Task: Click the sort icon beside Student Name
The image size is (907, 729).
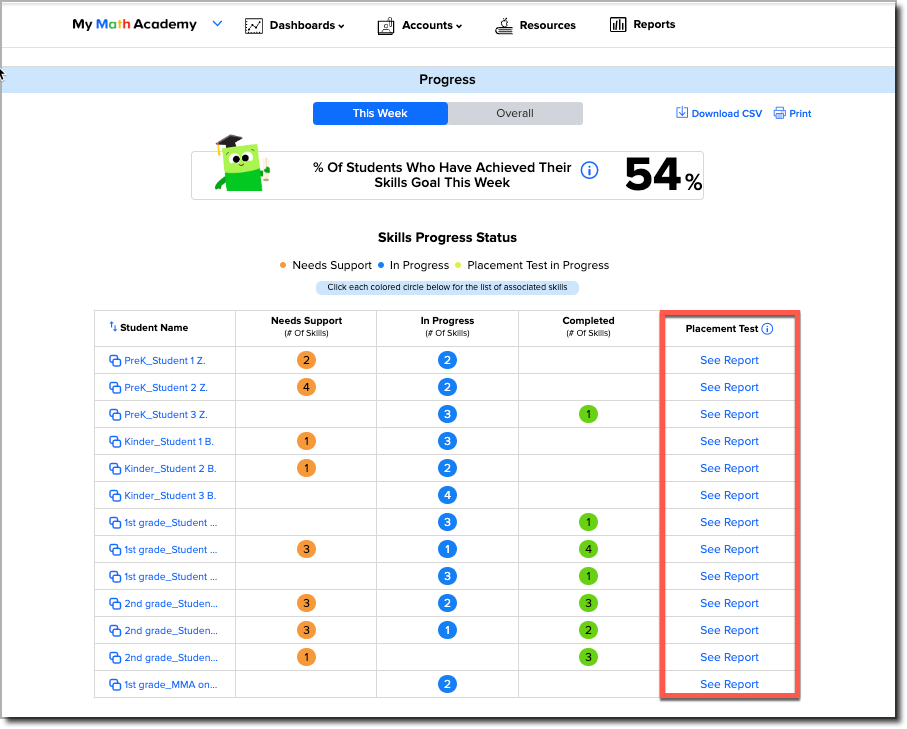Action: tap(113, 327)
